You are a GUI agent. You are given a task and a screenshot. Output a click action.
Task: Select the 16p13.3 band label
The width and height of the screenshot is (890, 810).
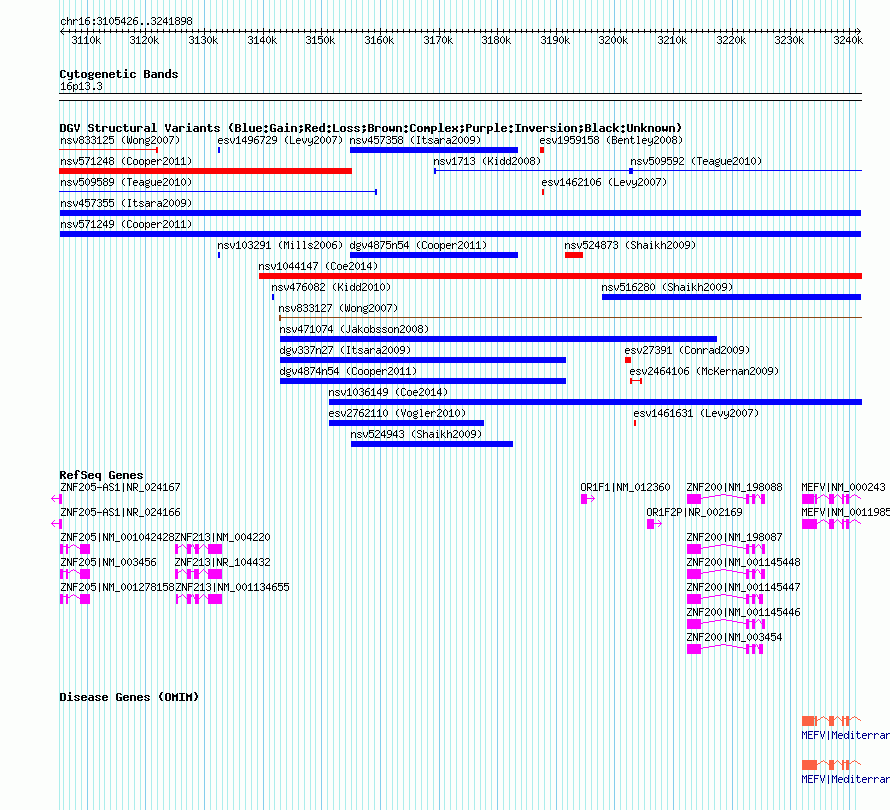click(x=81, y=86)
